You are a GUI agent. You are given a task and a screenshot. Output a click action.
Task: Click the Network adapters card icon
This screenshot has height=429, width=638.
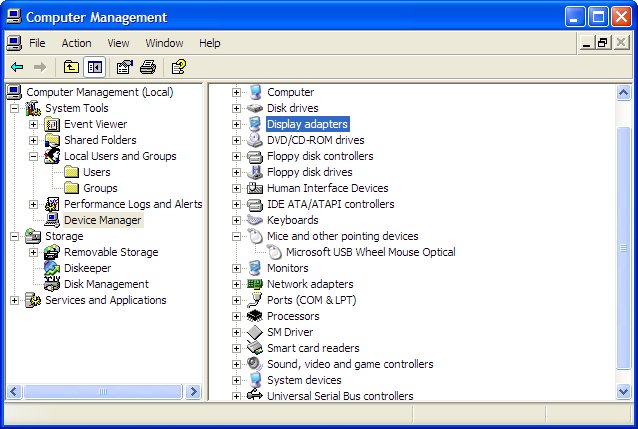pyautogui.click(x=255, y=284)
